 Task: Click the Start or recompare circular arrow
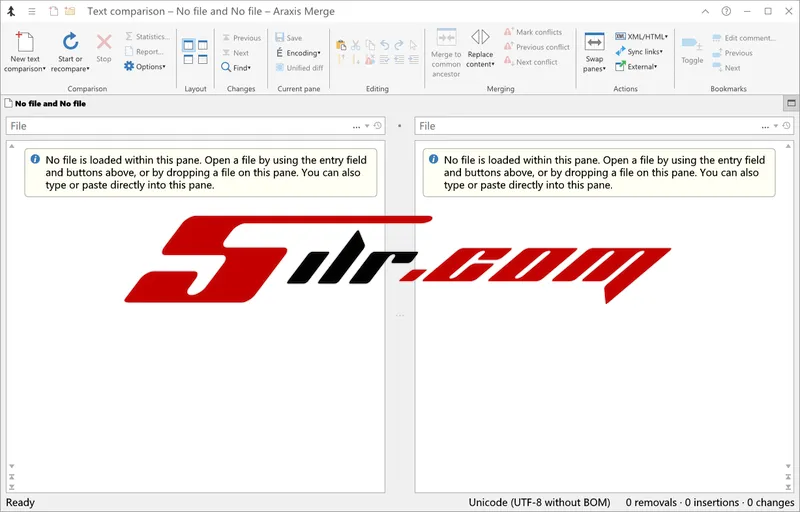[70, 42]
